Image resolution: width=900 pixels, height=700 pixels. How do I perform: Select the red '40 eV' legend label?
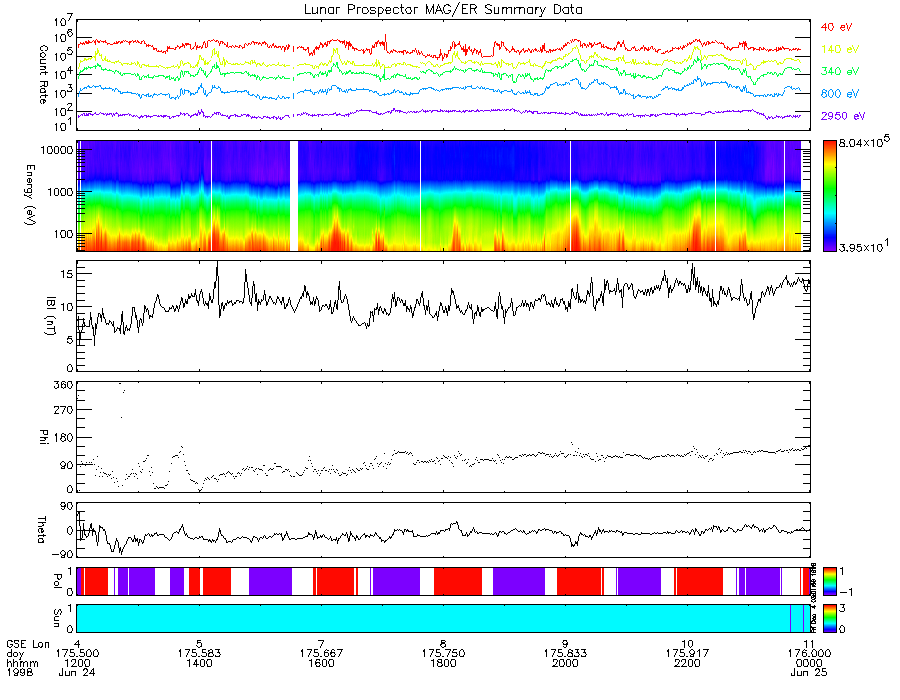click(836, 27)
